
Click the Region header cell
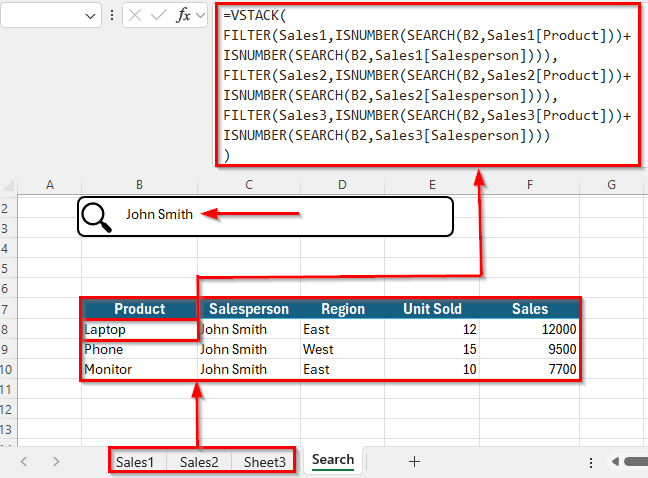click(343, 309)
